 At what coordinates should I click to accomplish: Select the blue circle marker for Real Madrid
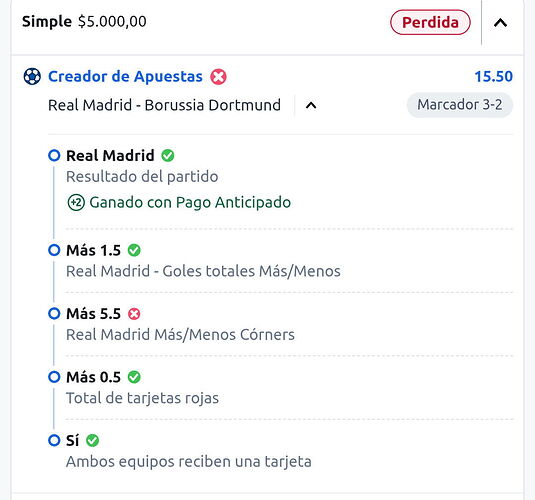pyautogui.click(x=54, y=155)
